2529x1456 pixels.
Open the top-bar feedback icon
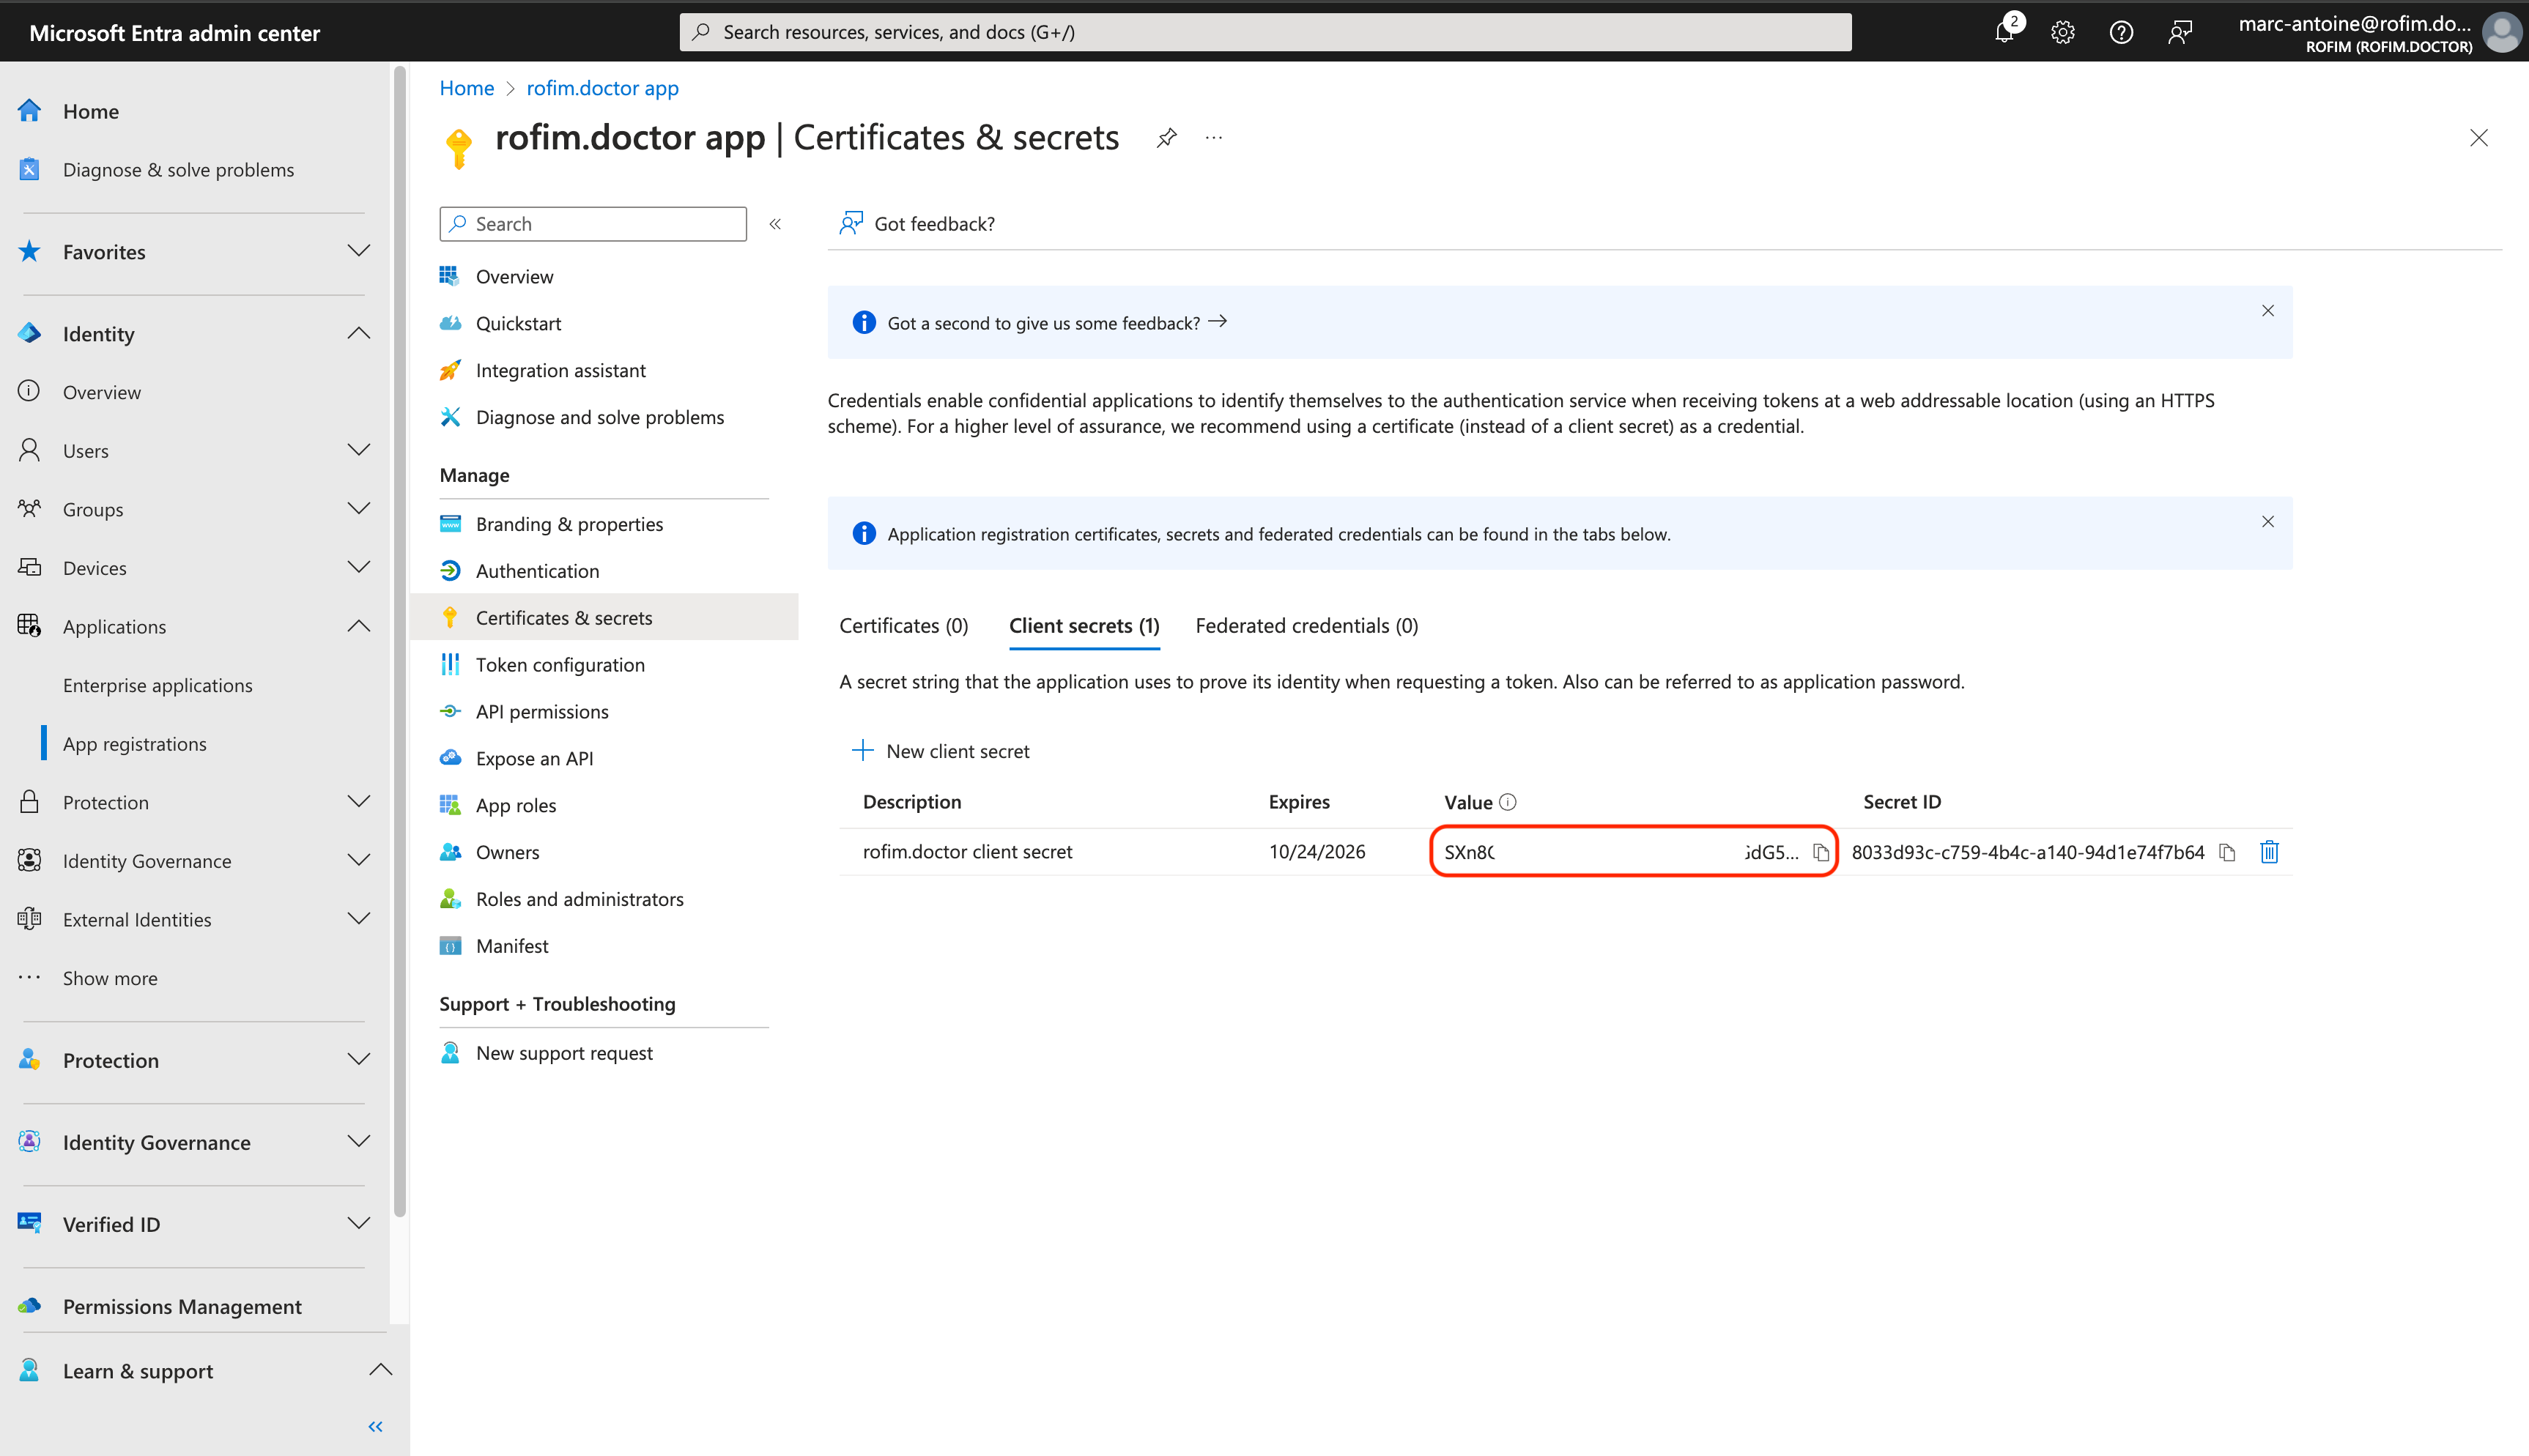tap(2179, 32)
